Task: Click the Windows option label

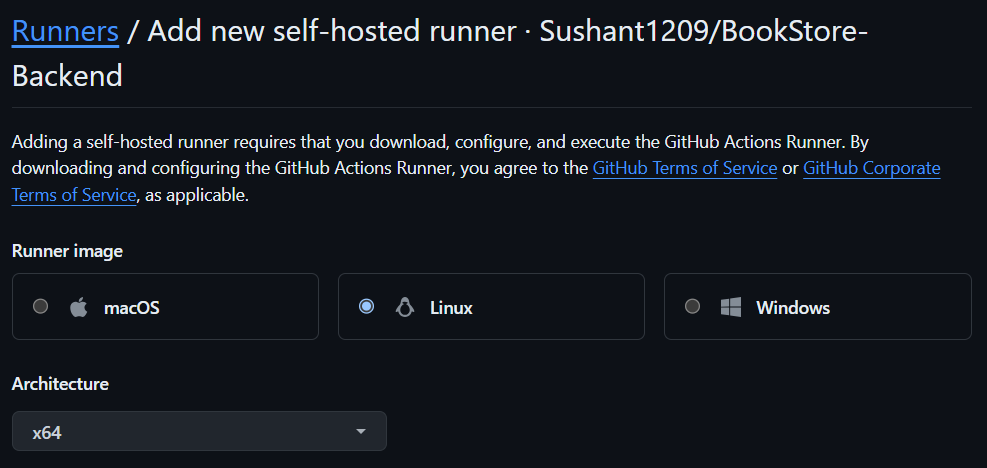Action: pyautogui.click(x=793, y=307)
